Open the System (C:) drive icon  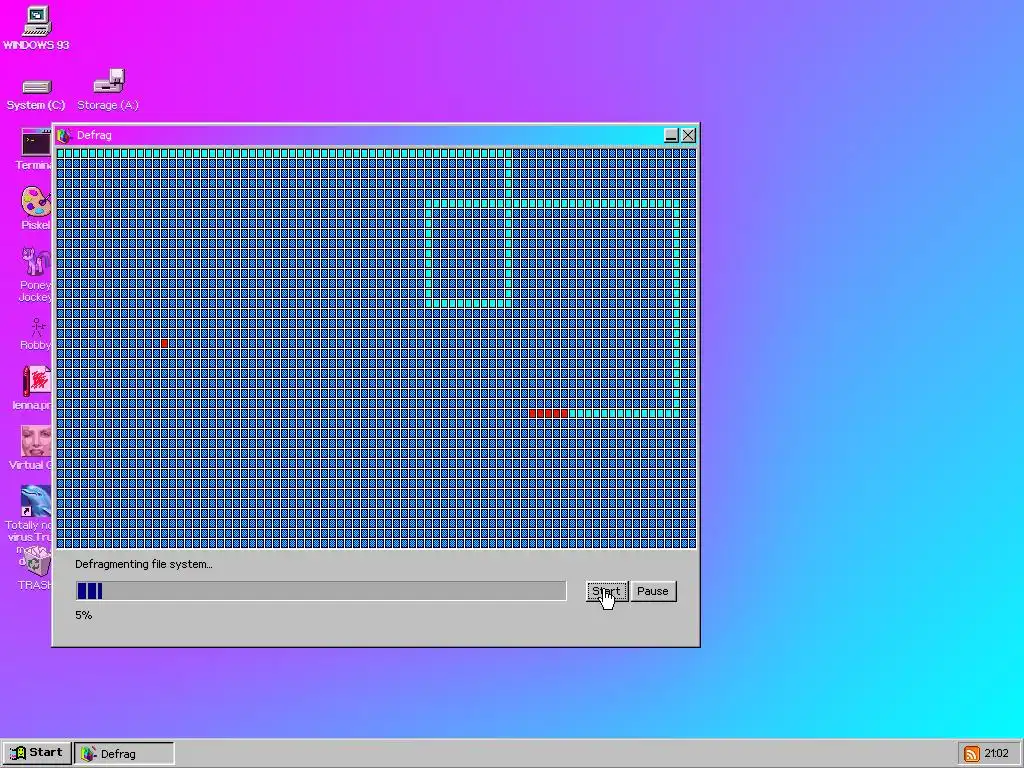[x=36, y=93]
